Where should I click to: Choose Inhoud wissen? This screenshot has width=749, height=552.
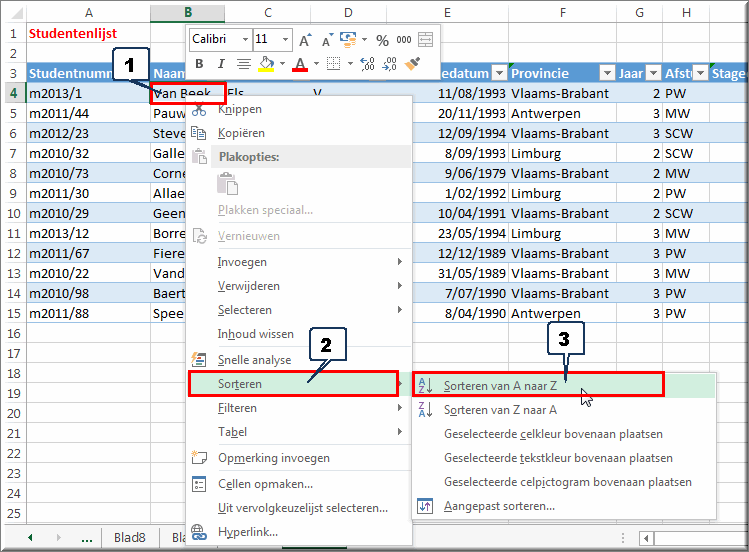300,334
